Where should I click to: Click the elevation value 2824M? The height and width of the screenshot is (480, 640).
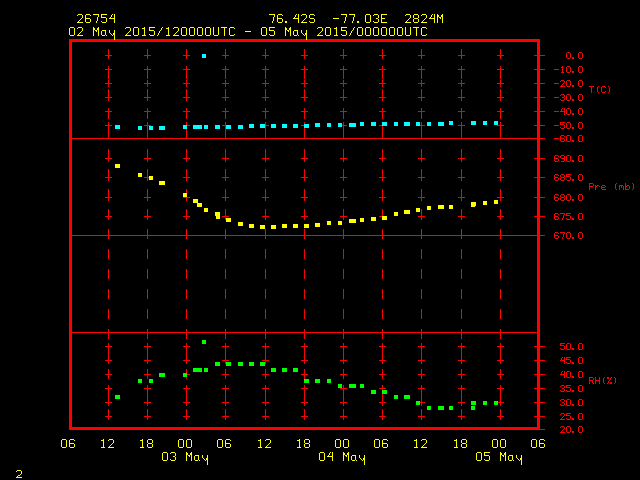click(424, 19)
